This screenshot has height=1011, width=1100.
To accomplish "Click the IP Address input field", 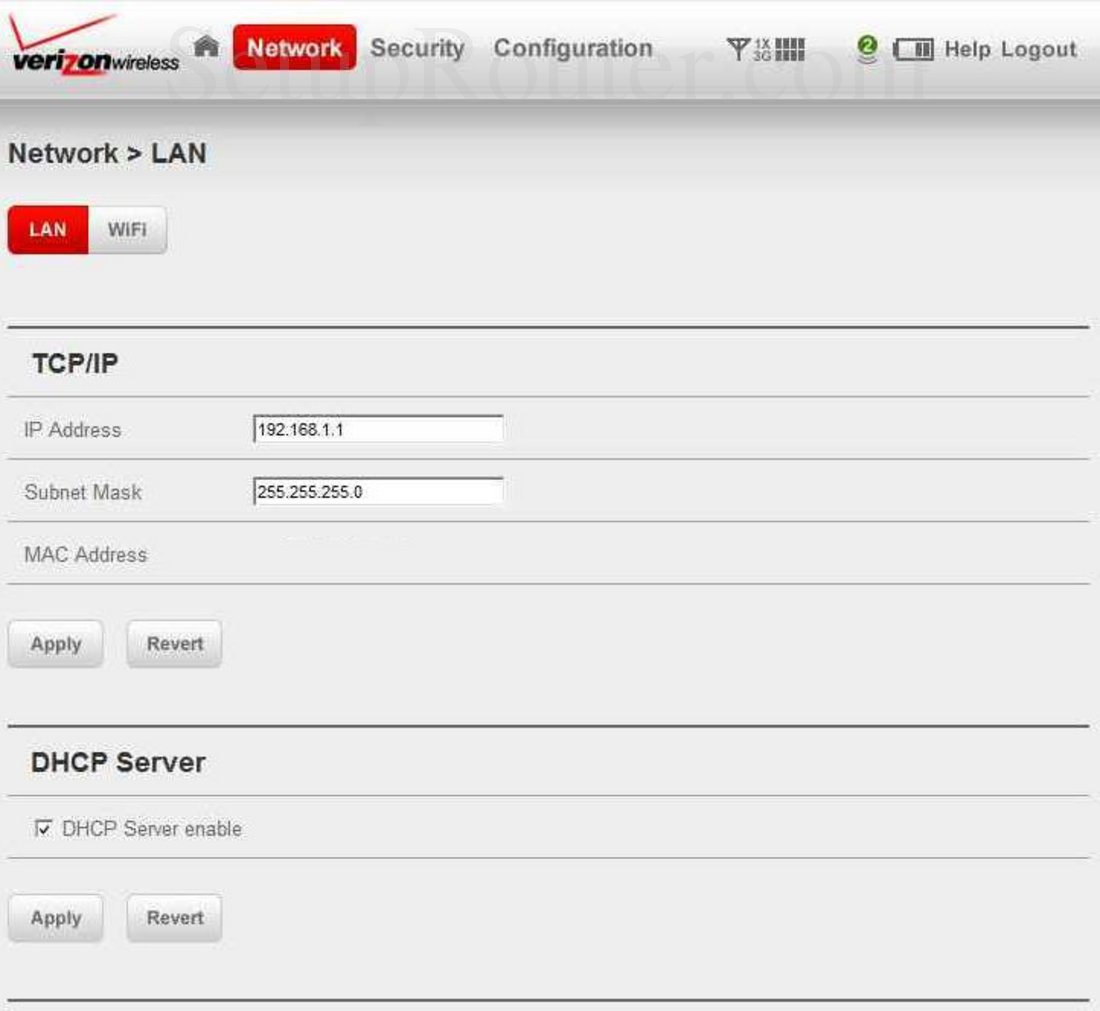I will click(378, 428).
